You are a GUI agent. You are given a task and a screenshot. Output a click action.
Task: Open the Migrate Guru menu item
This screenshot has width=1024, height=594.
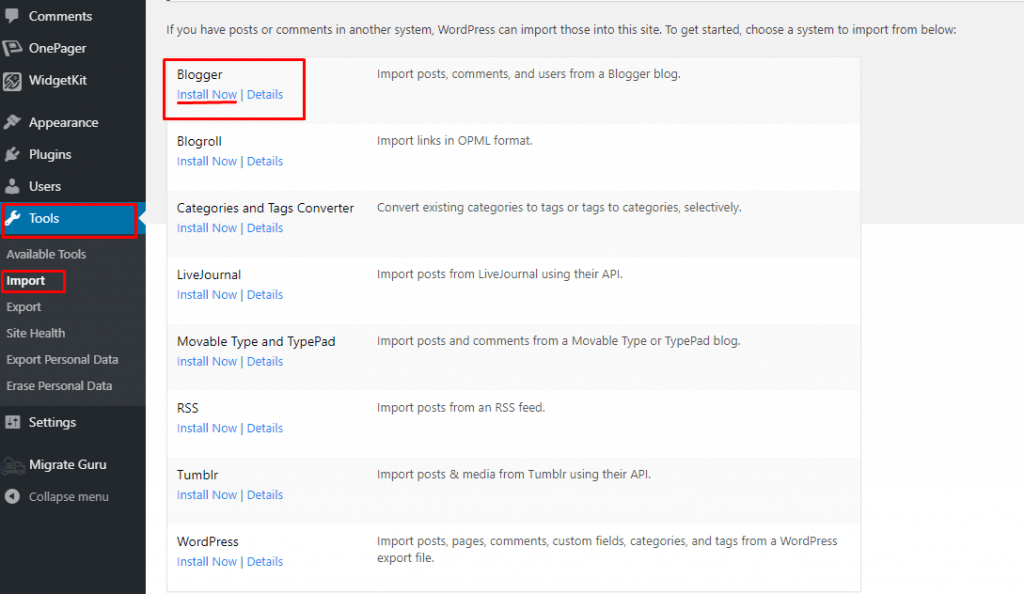(x=67, y=465)
